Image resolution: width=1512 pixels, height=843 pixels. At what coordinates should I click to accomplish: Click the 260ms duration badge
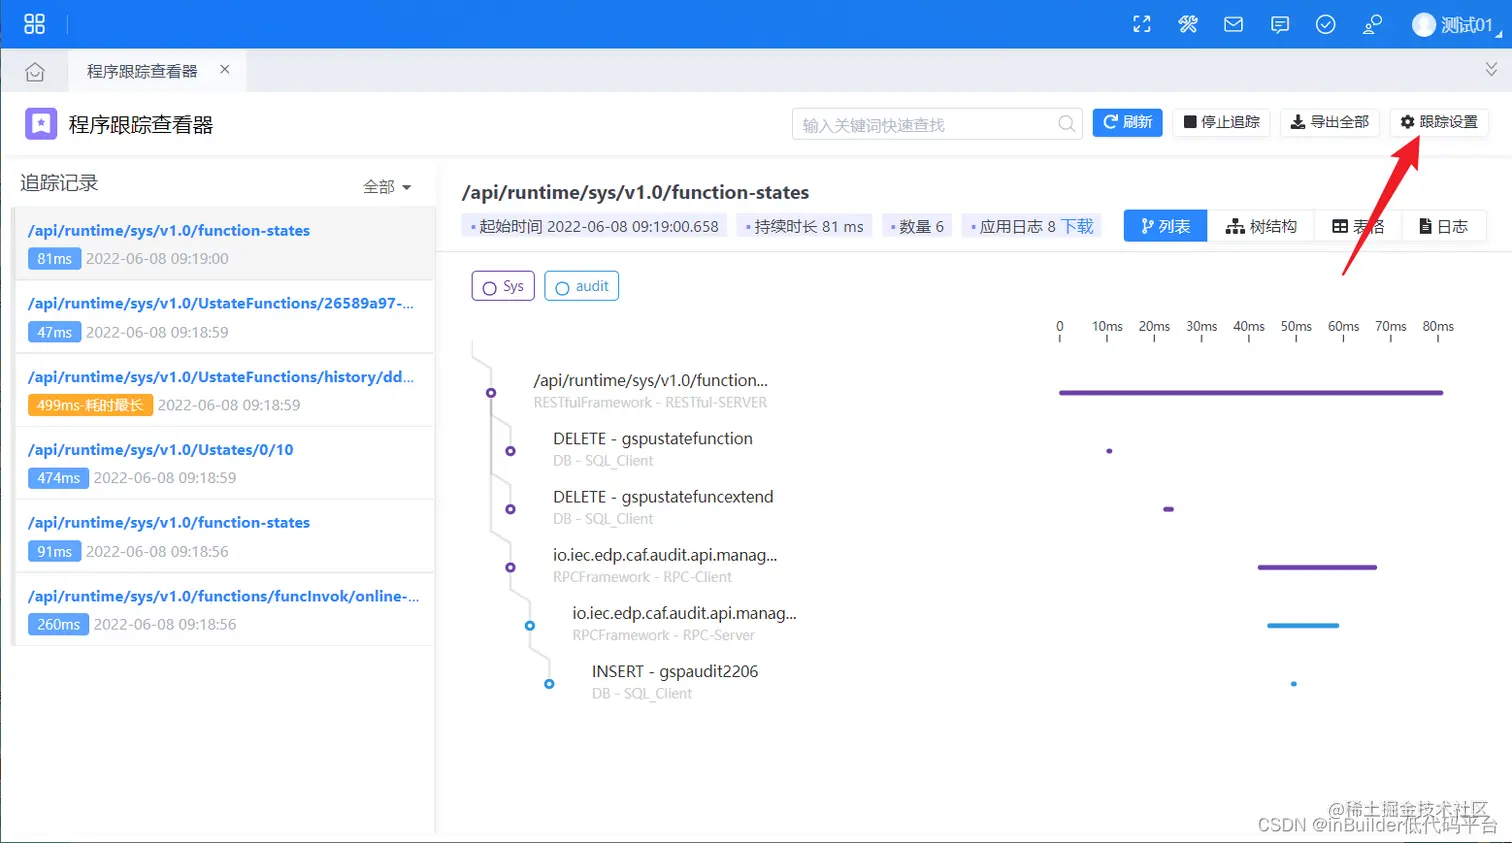click(x=58, y=624)
